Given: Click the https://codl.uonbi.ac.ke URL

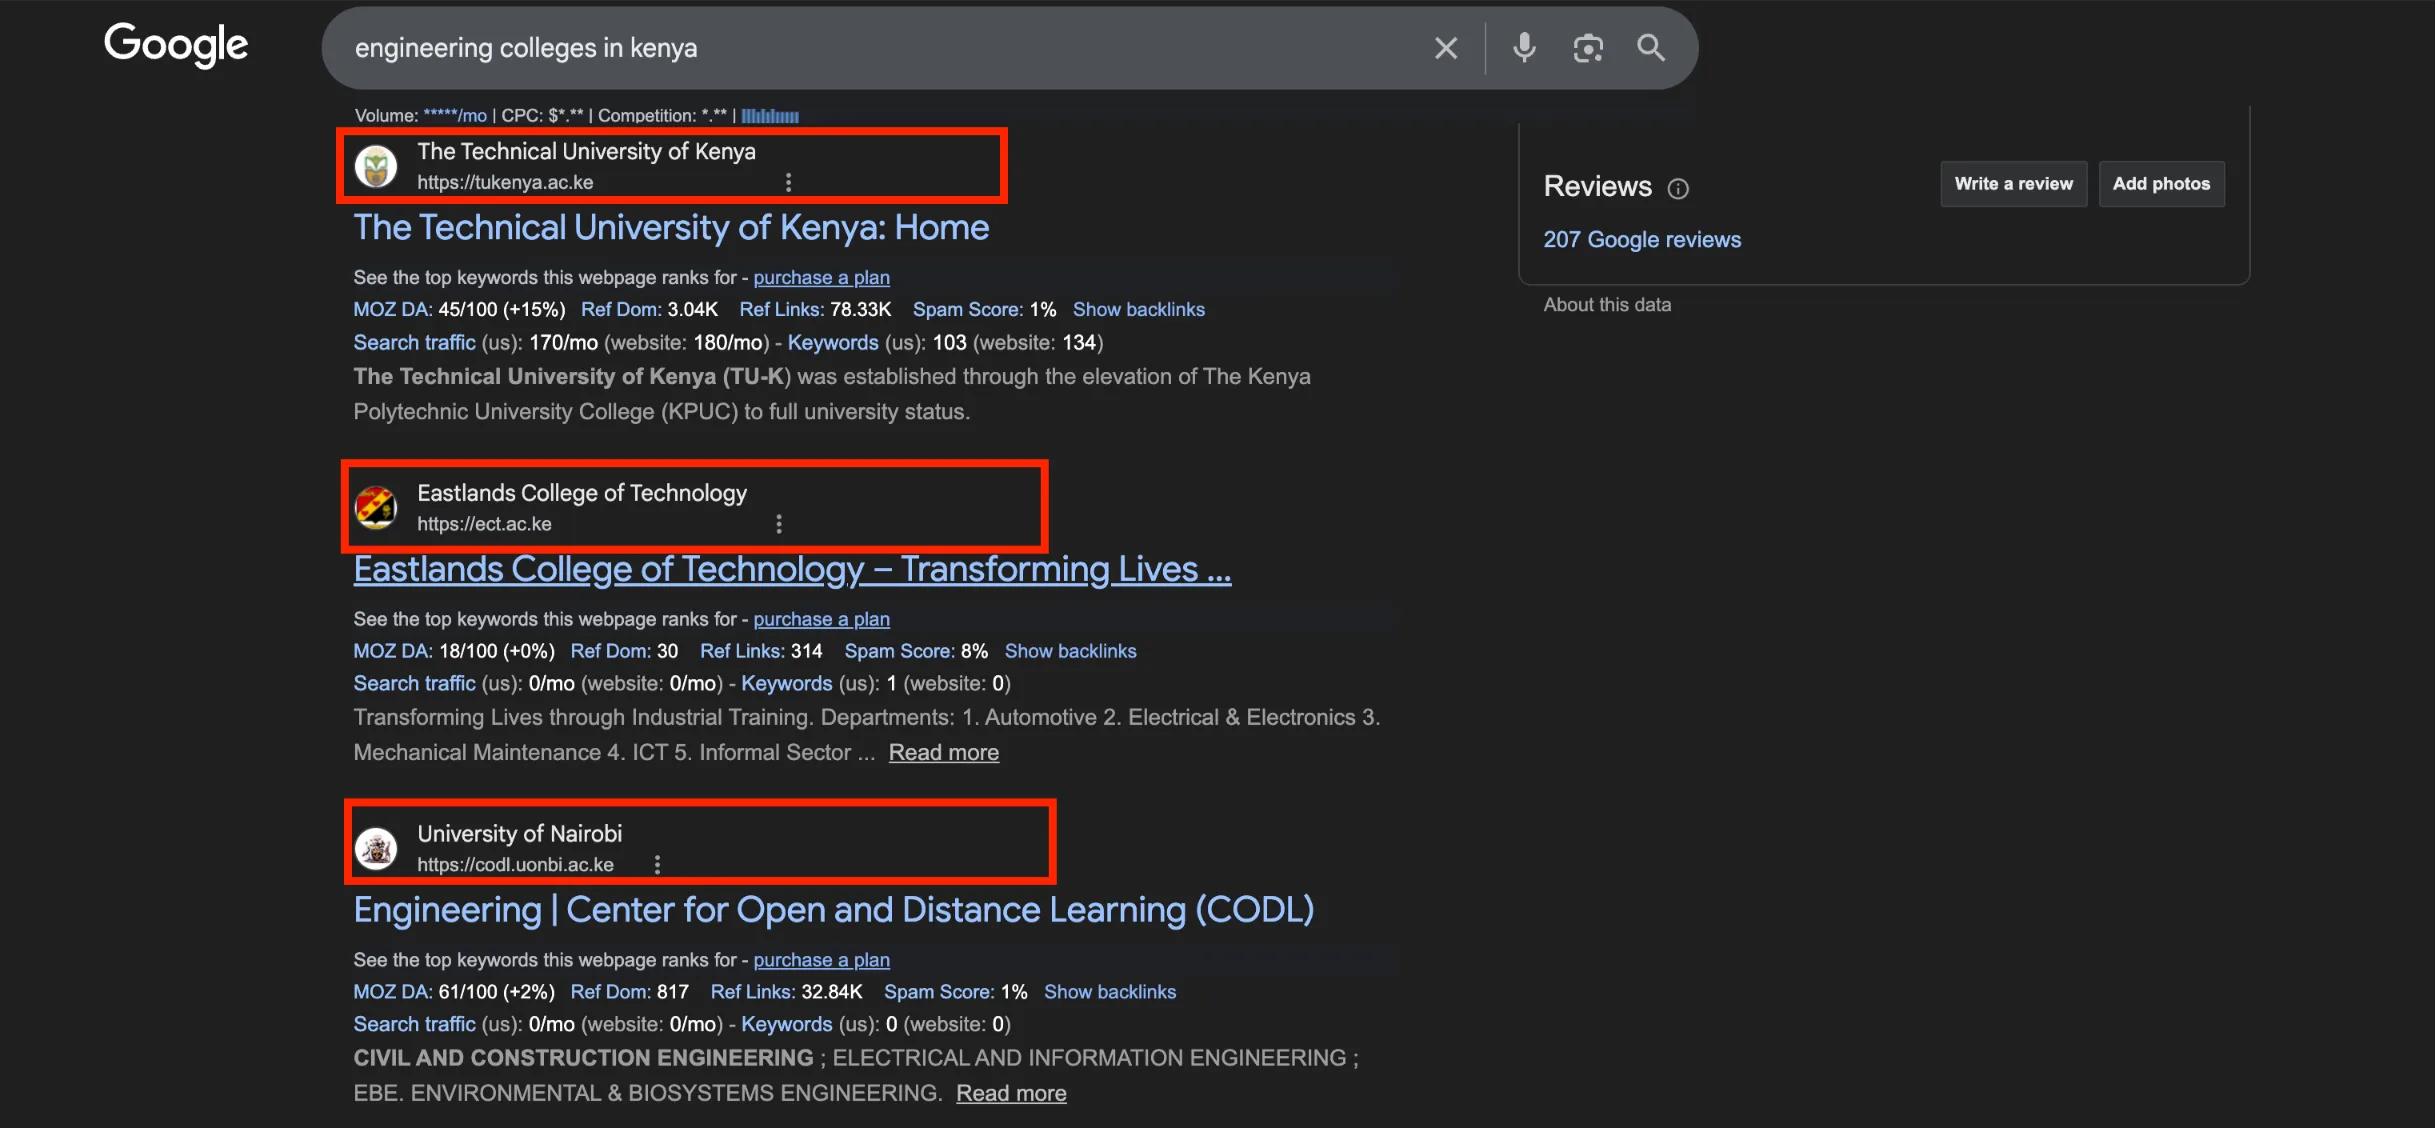Looking at the screenshot, I should 515,865.
